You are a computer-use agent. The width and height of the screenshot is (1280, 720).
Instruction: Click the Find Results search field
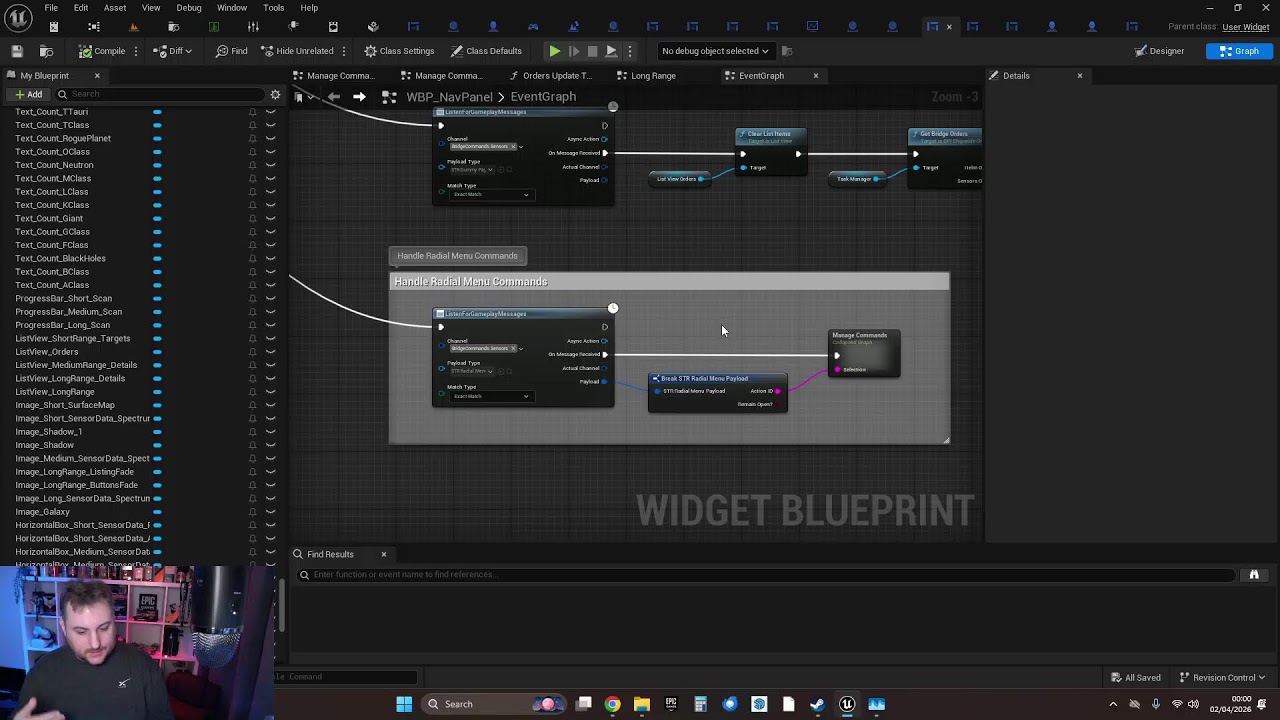click(768, 575)
